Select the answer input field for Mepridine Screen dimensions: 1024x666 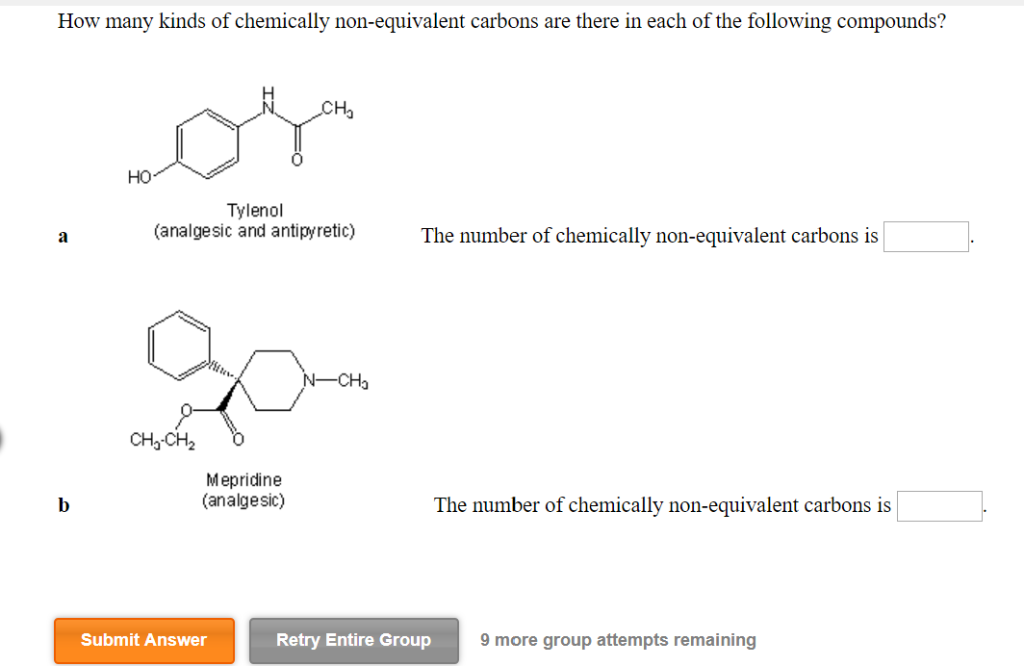click(938, 506)
